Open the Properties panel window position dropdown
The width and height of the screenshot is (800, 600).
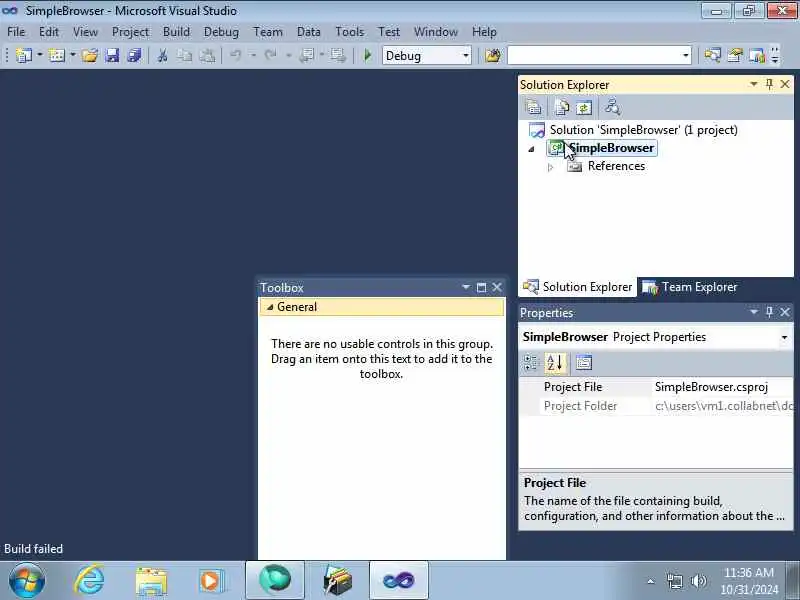(x=754, y=312)
